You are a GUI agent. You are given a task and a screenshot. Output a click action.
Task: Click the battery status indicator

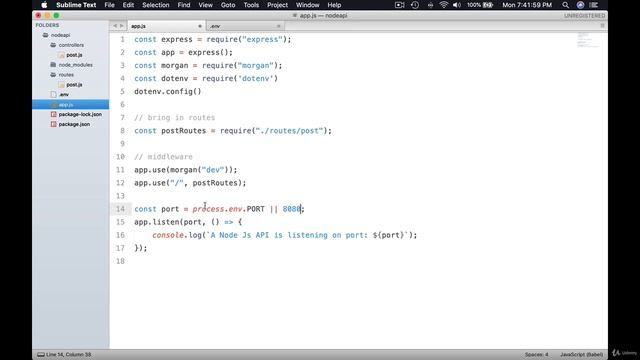tap(480, 5)
